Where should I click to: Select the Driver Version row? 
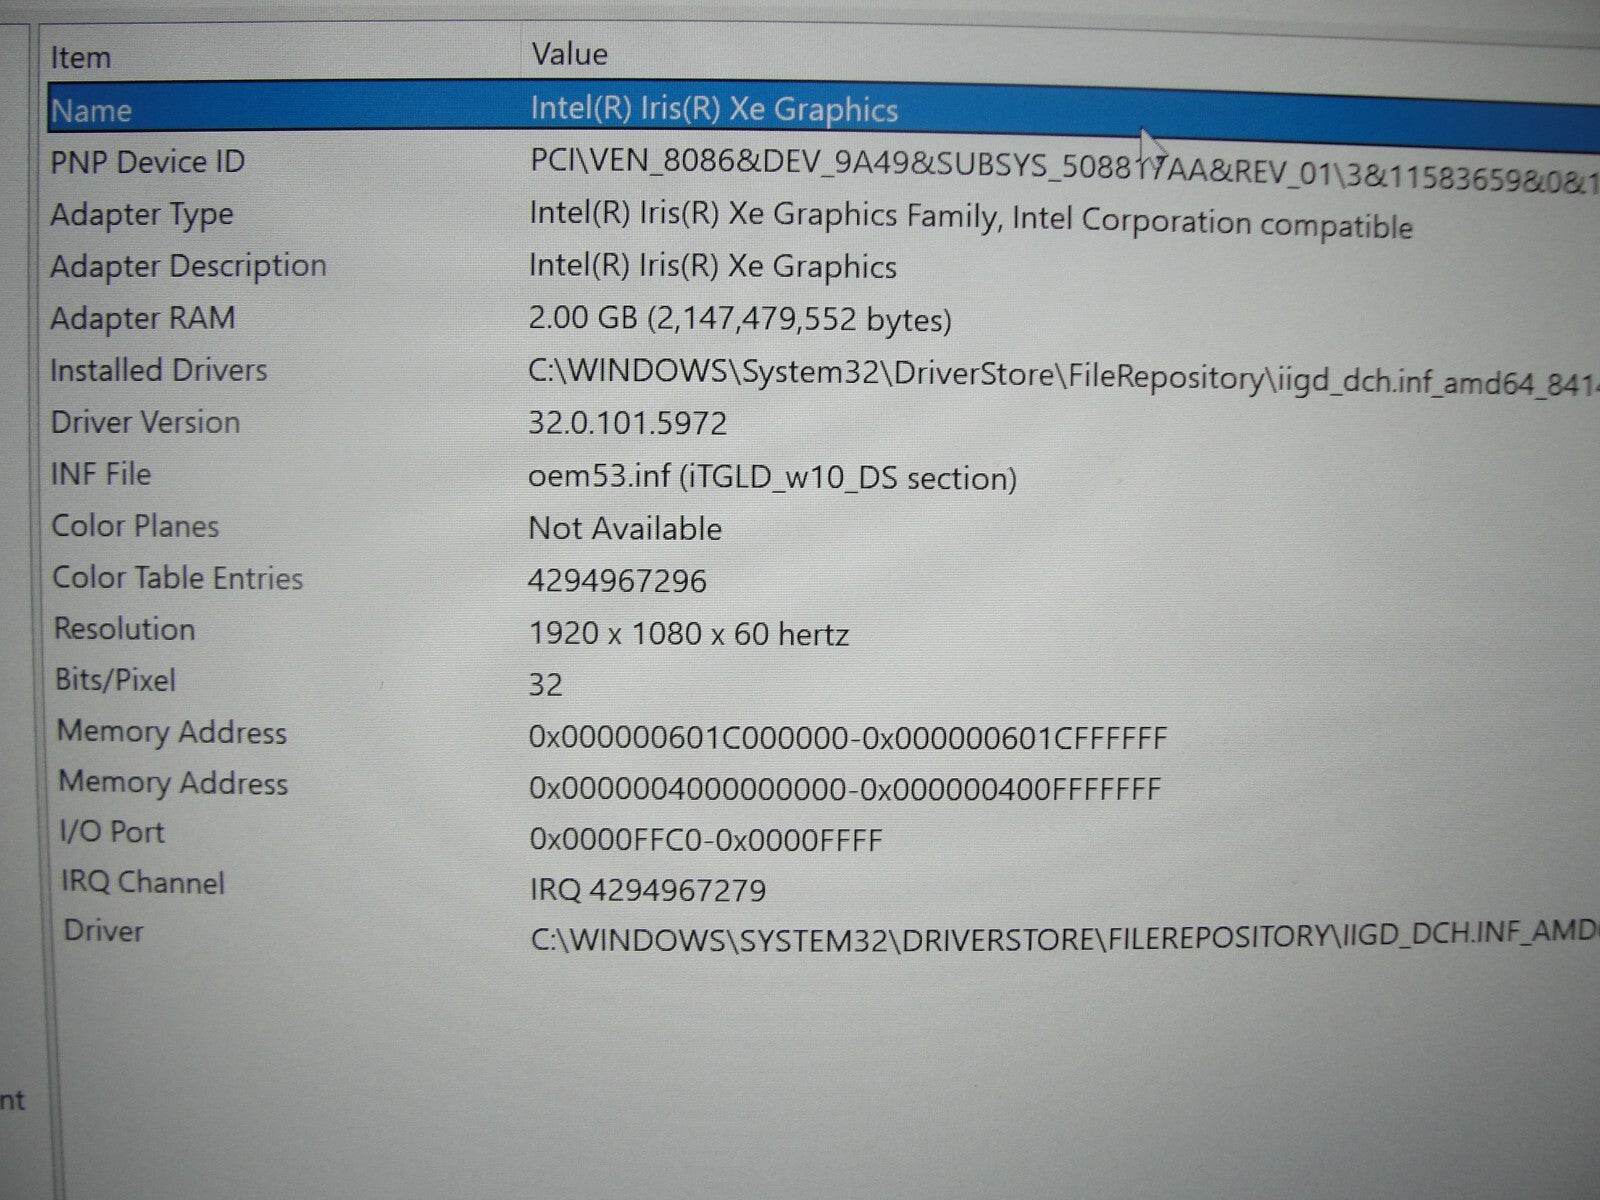[146, 422]
